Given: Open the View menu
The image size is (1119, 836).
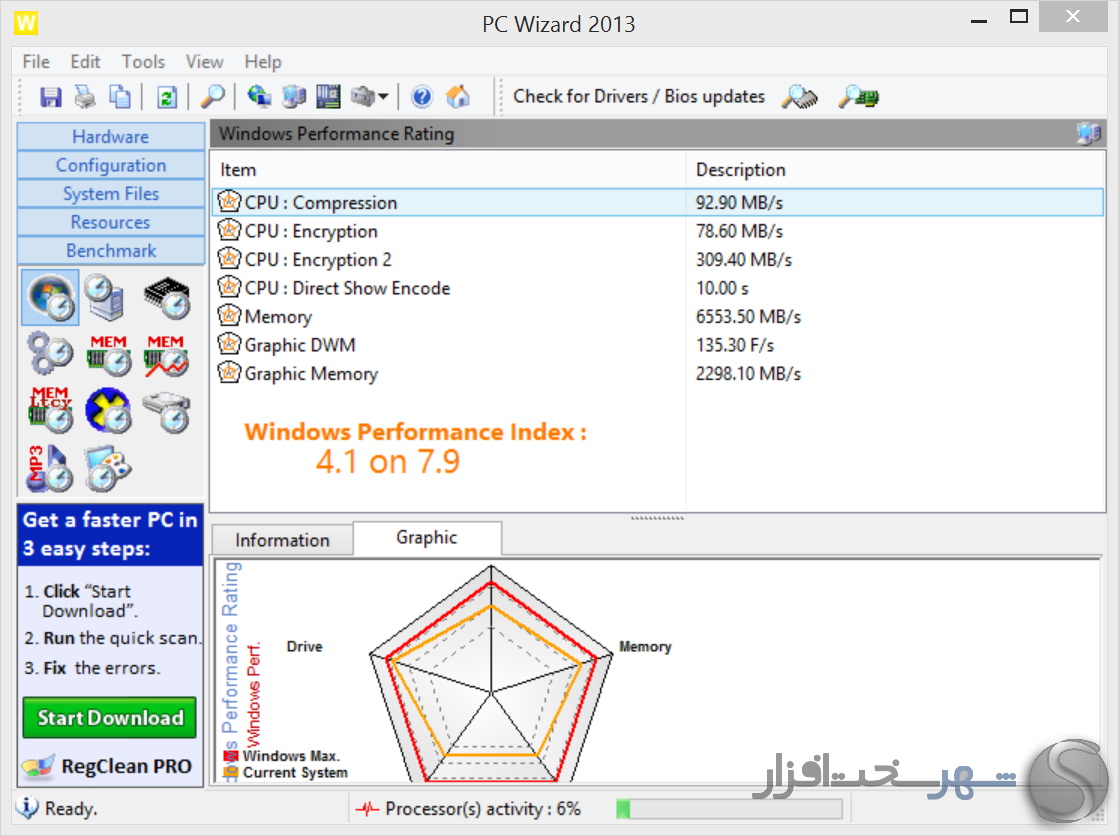Looking at the screenshot, I should click(x=204, y=62).
